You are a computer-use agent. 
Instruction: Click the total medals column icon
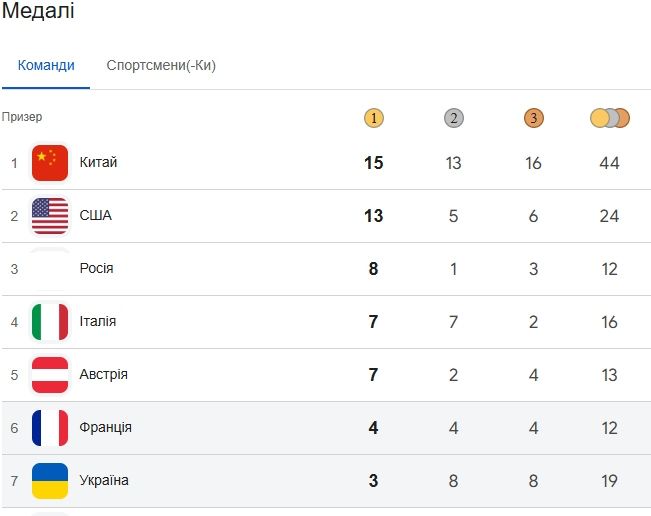(610, 118)
